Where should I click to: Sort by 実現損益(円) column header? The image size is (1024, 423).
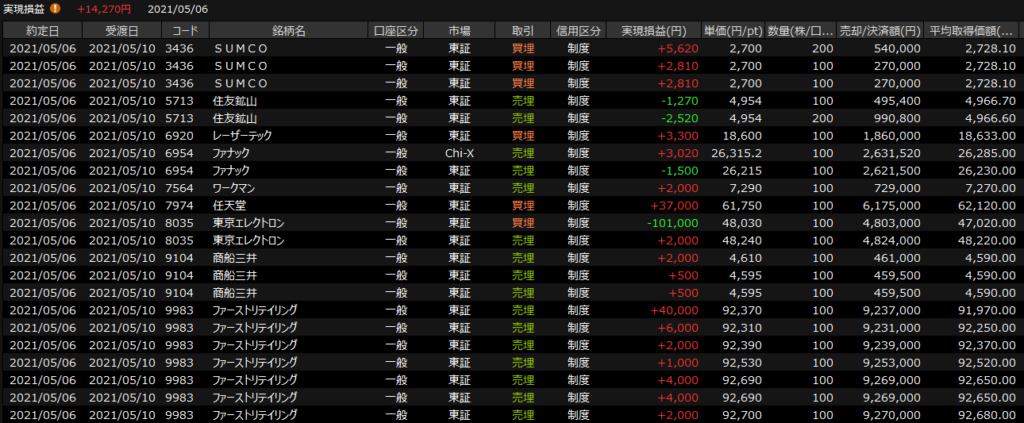[652, 30]
